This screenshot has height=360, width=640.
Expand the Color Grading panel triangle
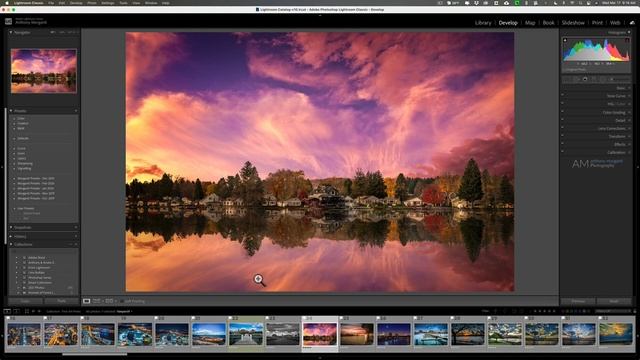point(629,112)
